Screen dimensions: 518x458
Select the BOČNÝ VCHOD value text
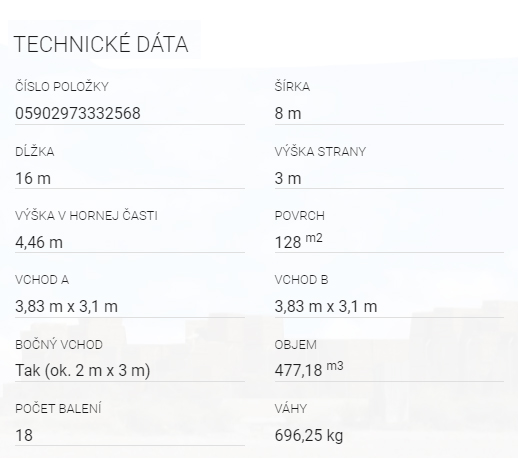[x=83, y=370]
